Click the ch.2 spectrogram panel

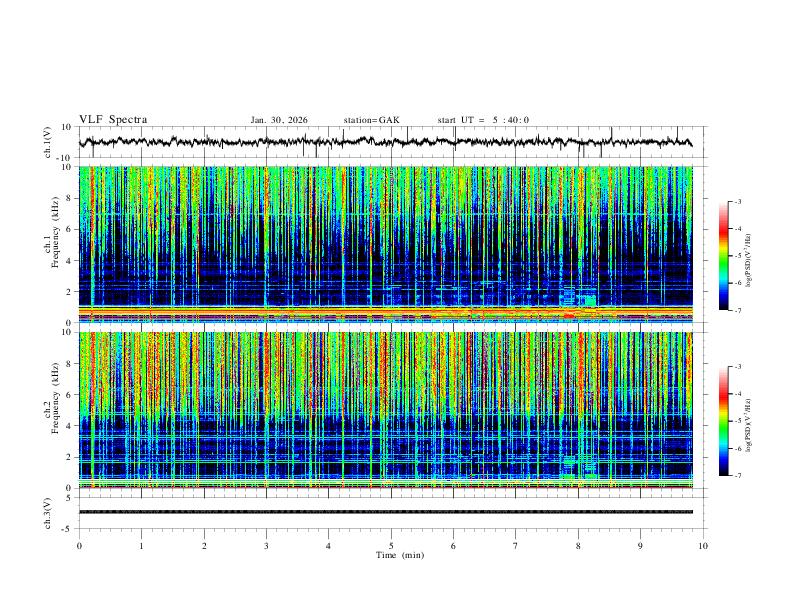pos(386,410)
